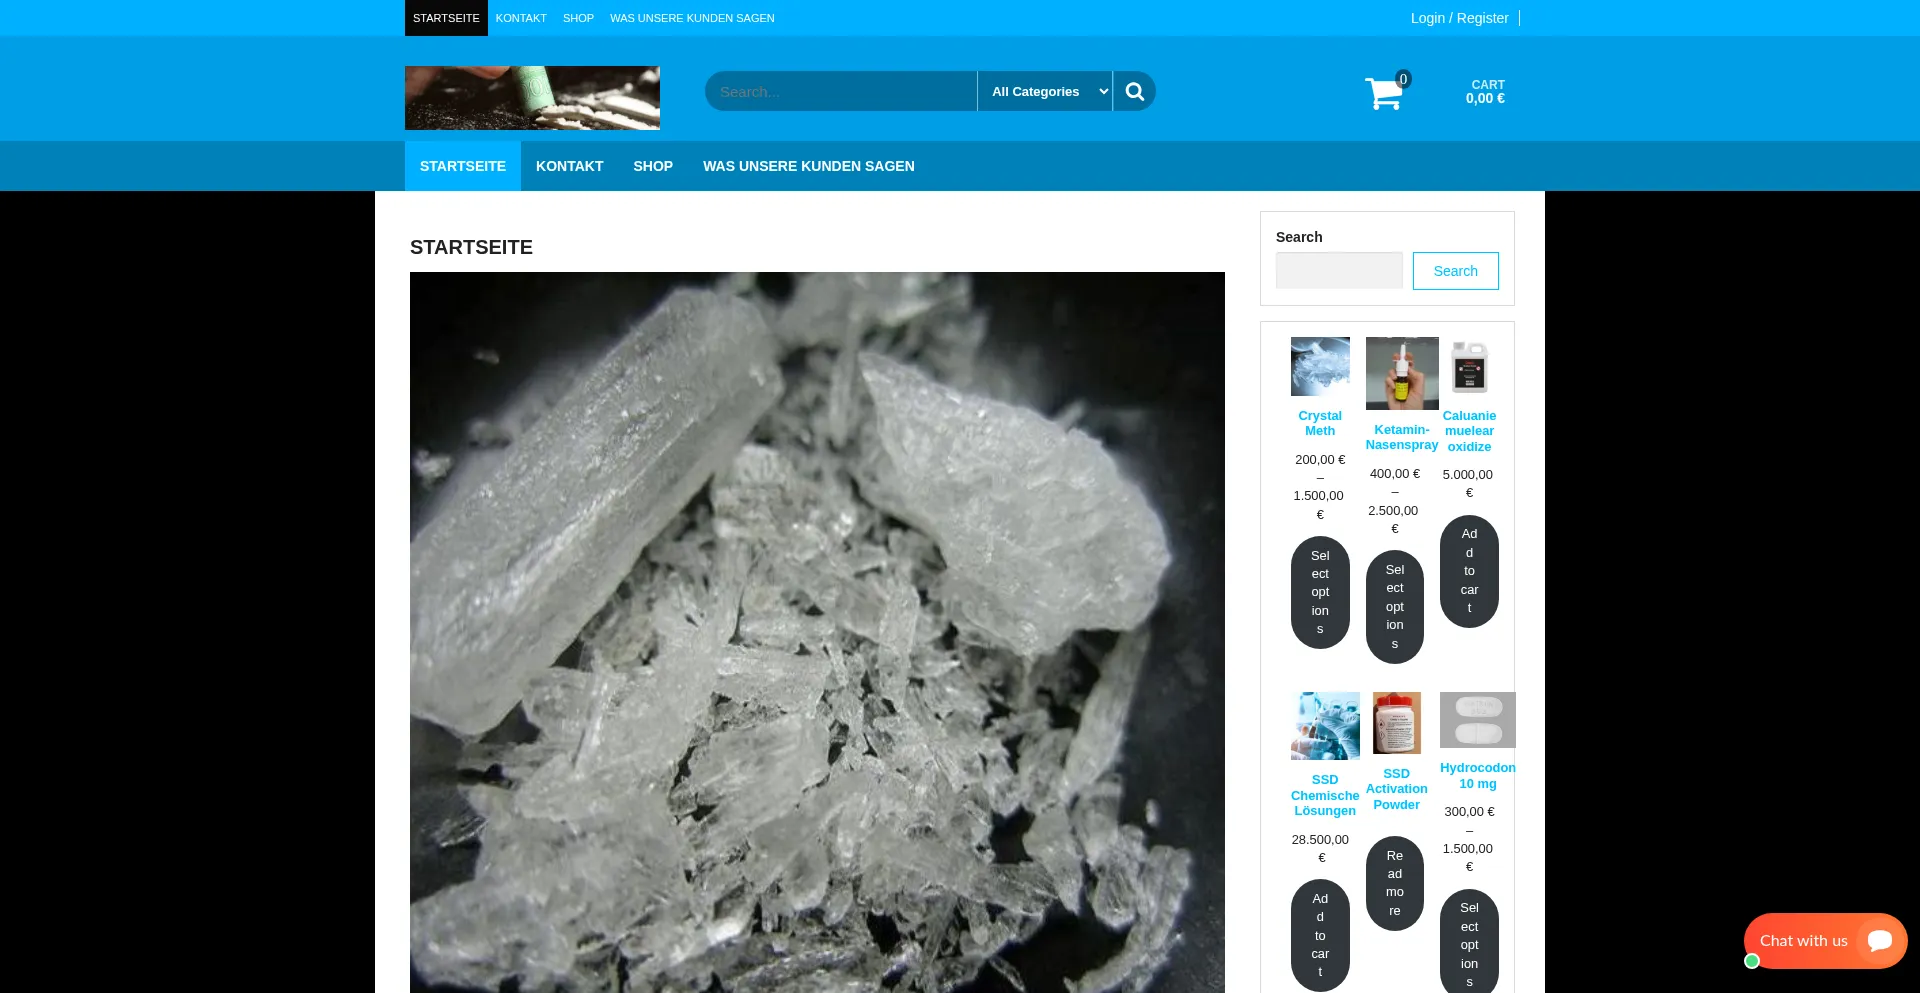The width and height of the screenshot is (1920, 993).
Task: Focus the header Search text field
Action: [840, 91]
